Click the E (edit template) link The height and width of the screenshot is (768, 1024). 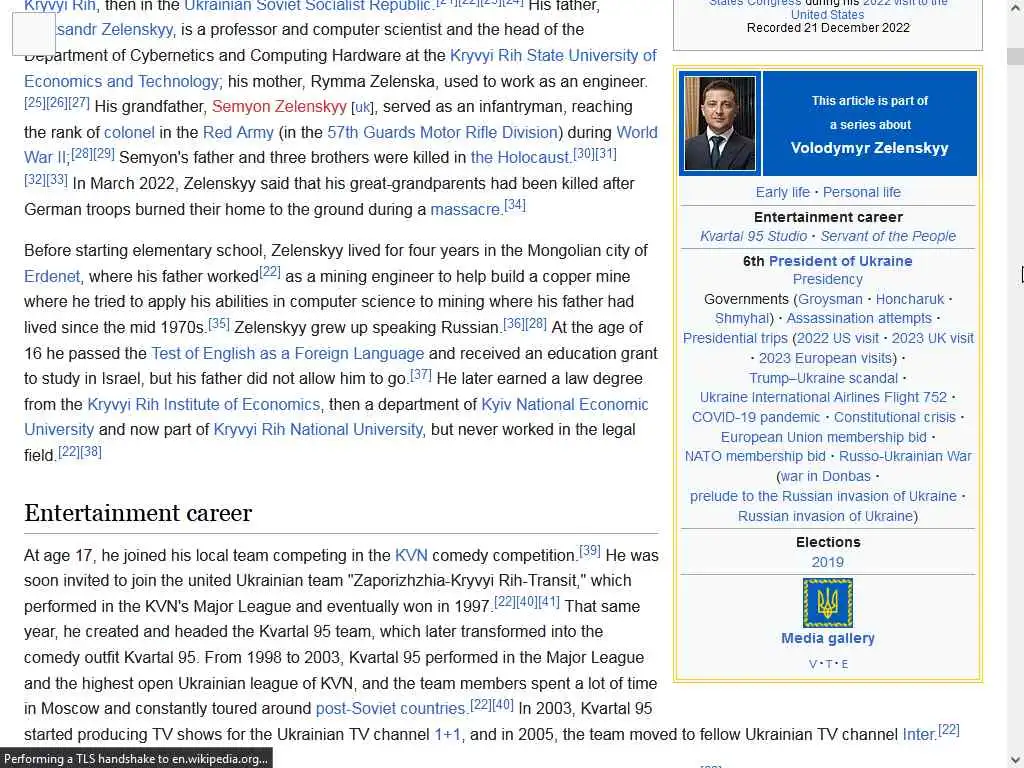coord(844,664)
